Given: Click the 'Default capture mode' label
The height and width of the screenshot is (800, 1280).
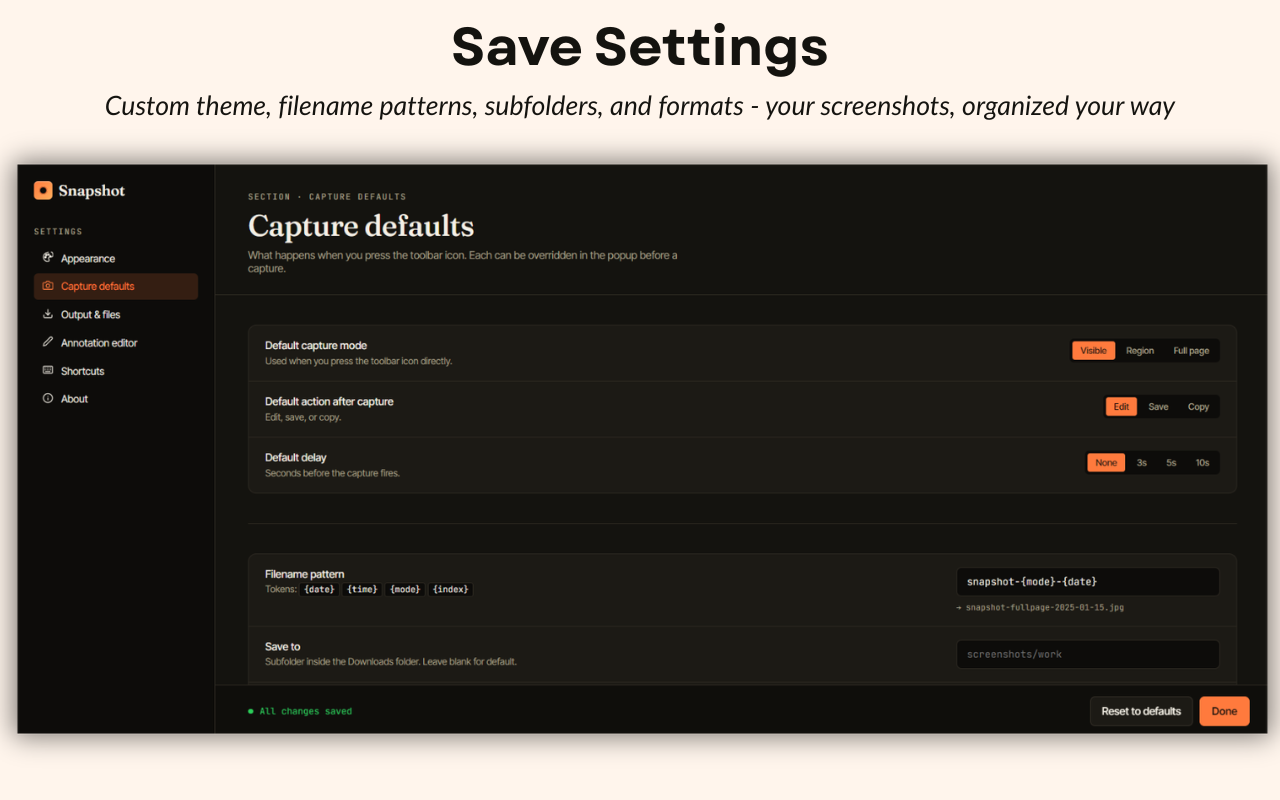Looking at the screenshot, I should tap(316, 346).
